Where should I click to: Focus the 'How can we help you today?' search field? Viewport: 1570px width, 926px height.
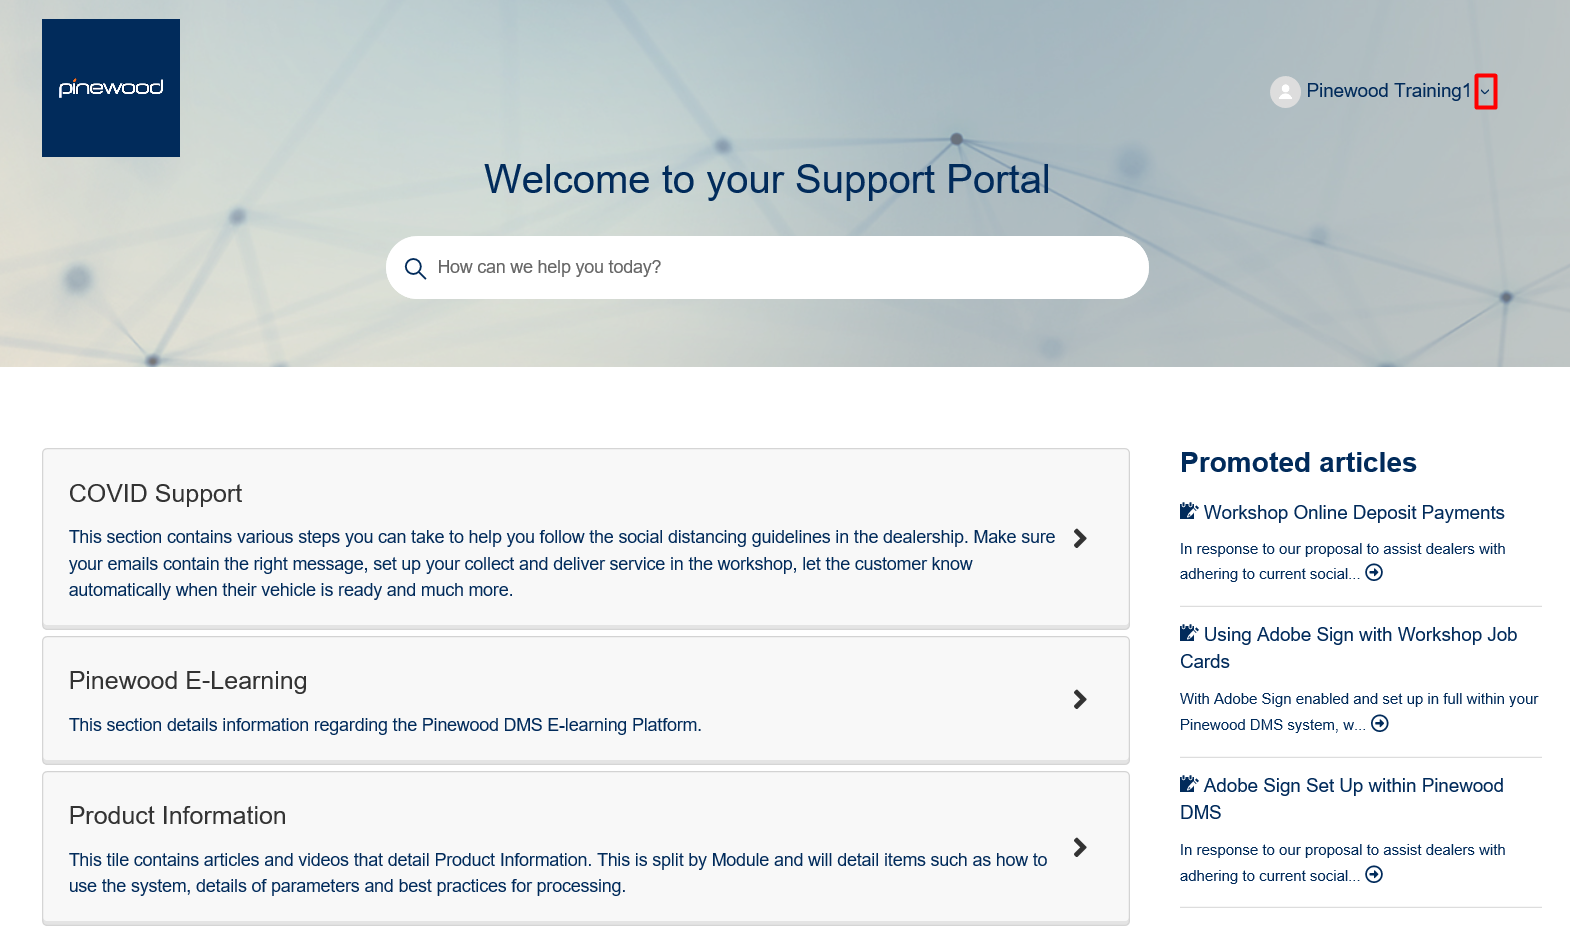click(767, 267)
